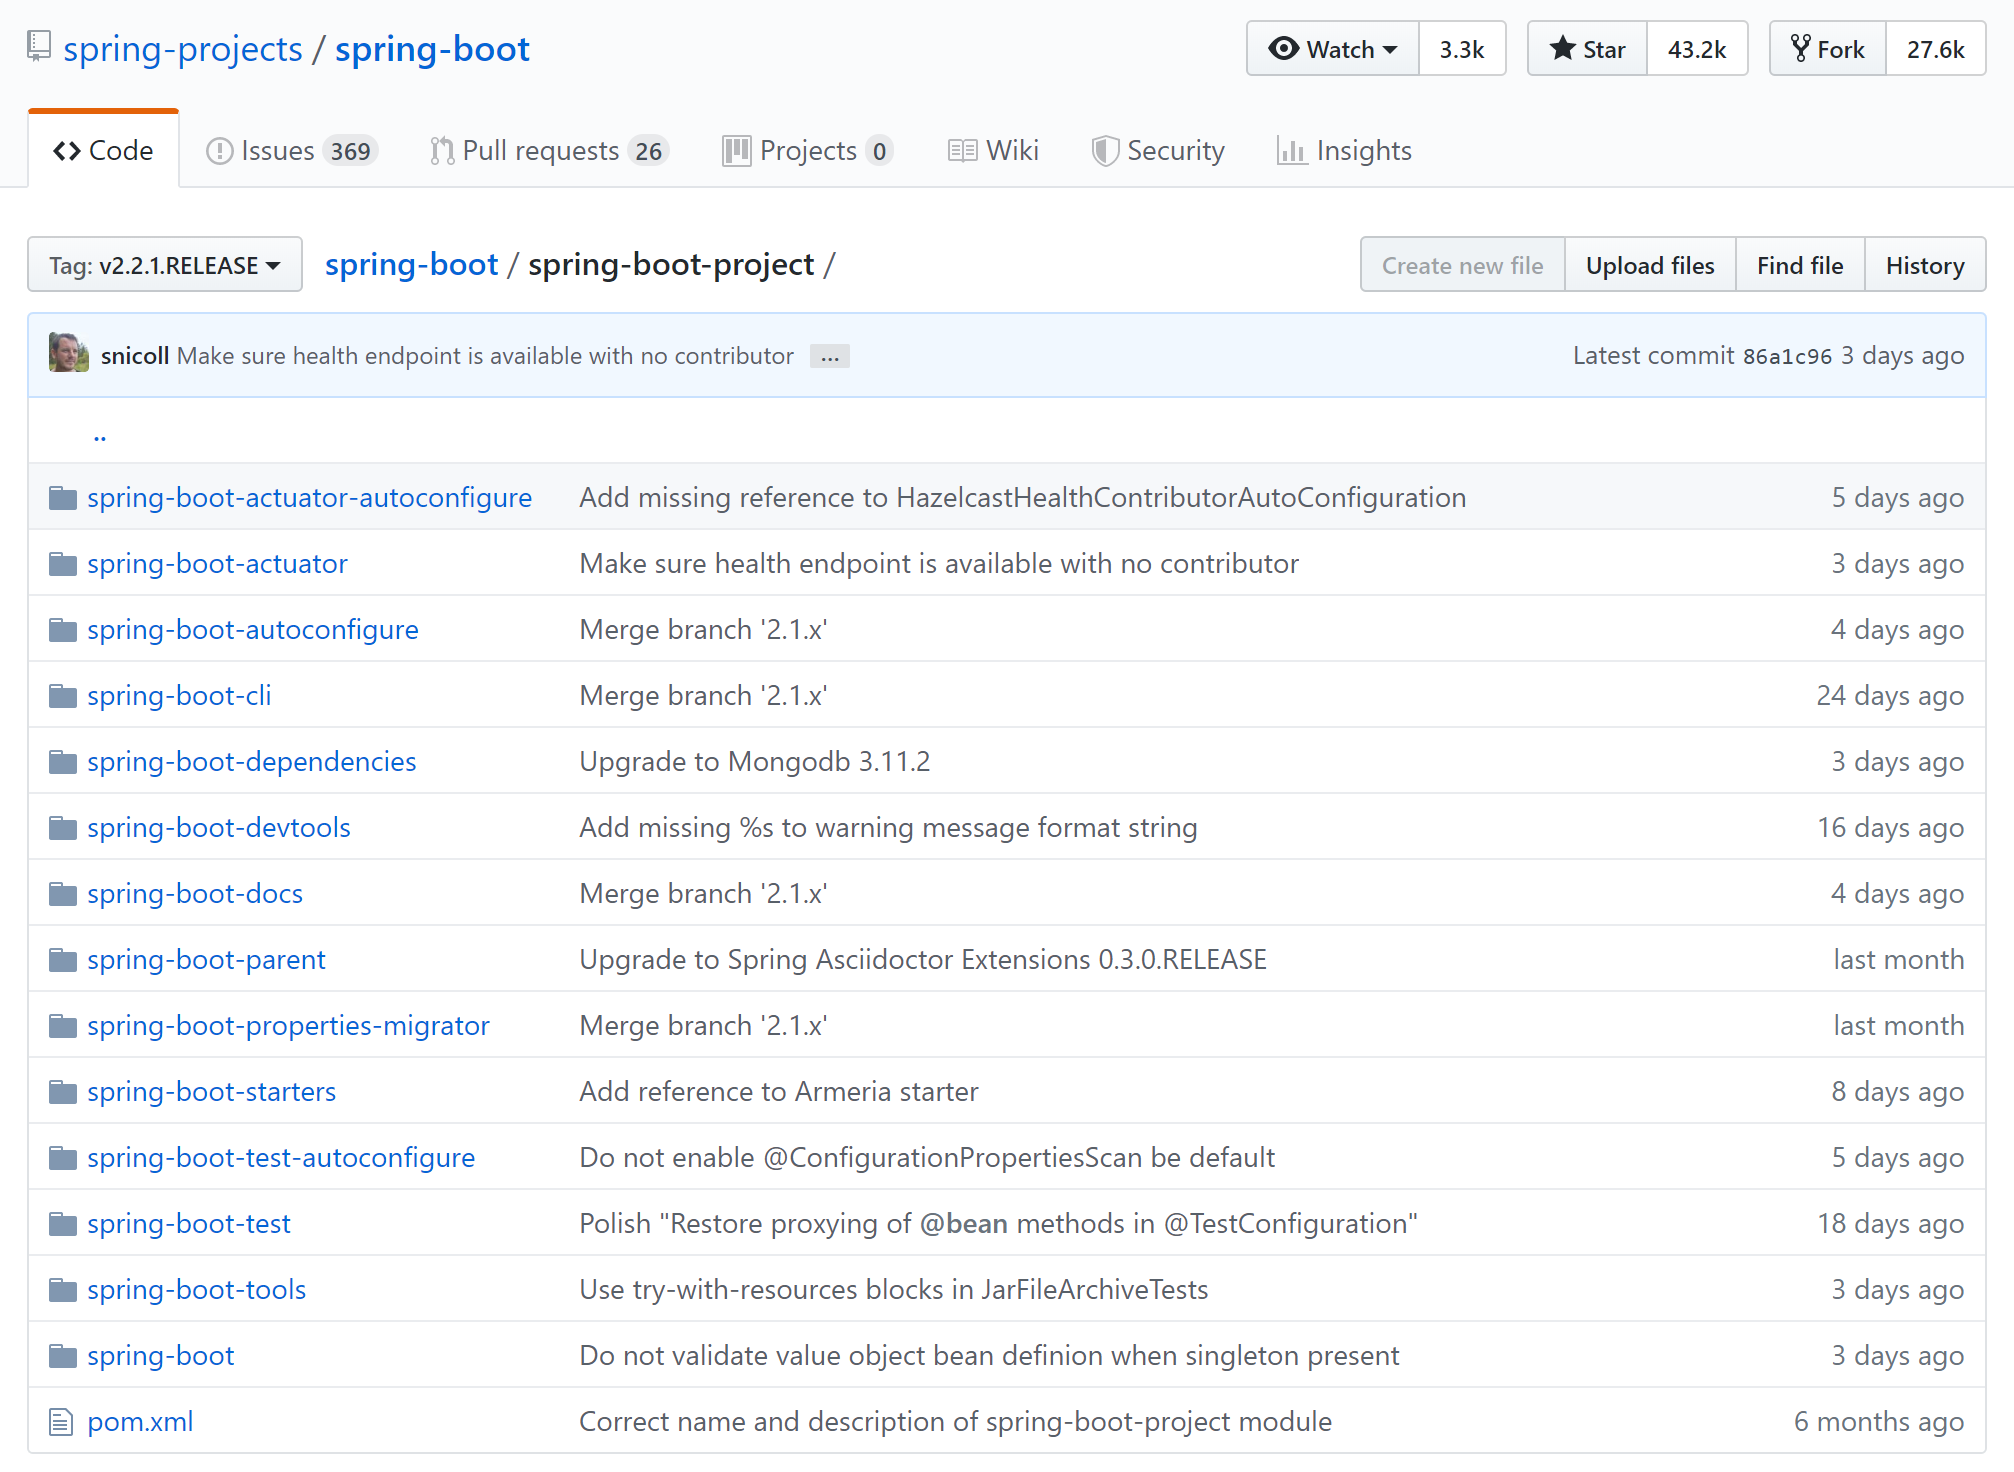Click the Insights bar graph icon
The height and width of the screenshot is (1472, 2014).
[x=1290, y=151]
